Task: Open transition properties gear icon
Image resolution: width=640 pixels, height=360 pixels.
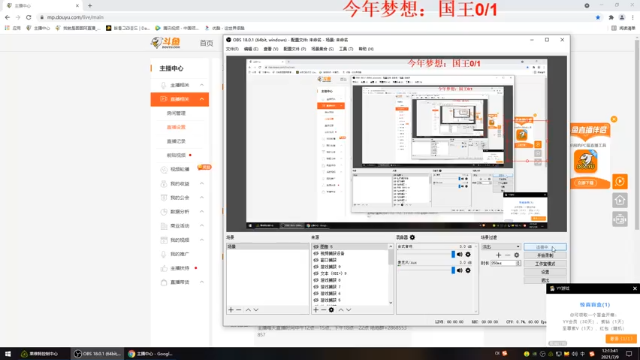Action: (517, 255)
